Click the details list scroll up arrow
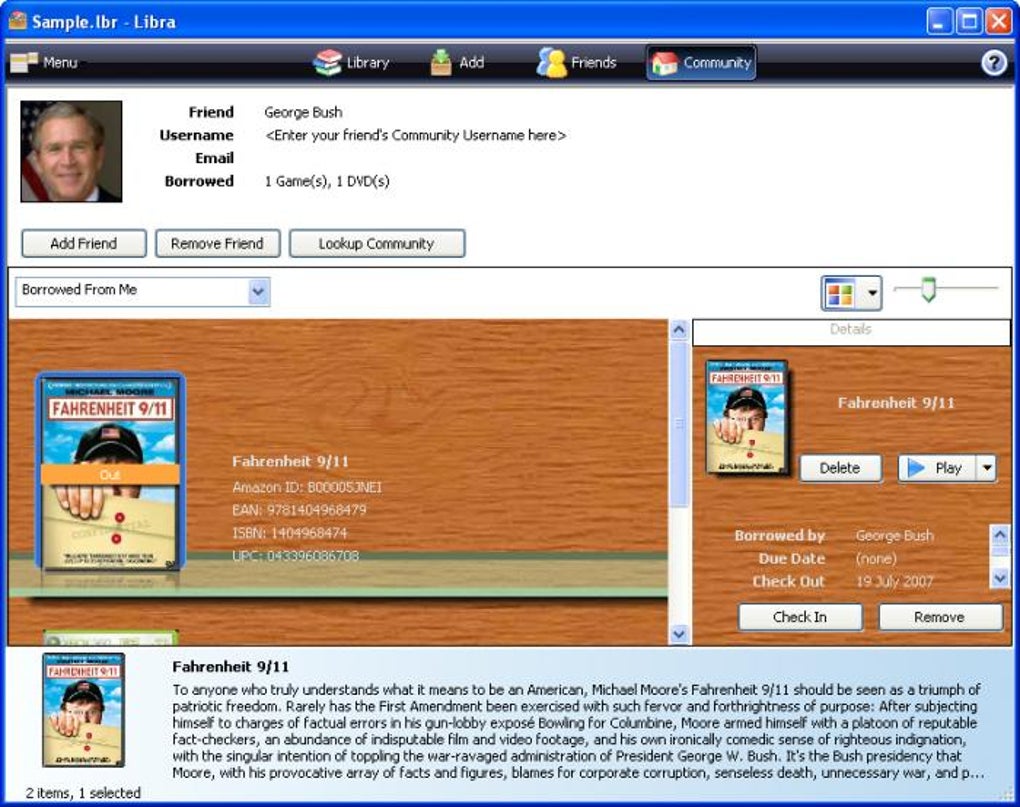Viewport: 1020px width, 807px height. pyautogui.click(x=999, y=535)
